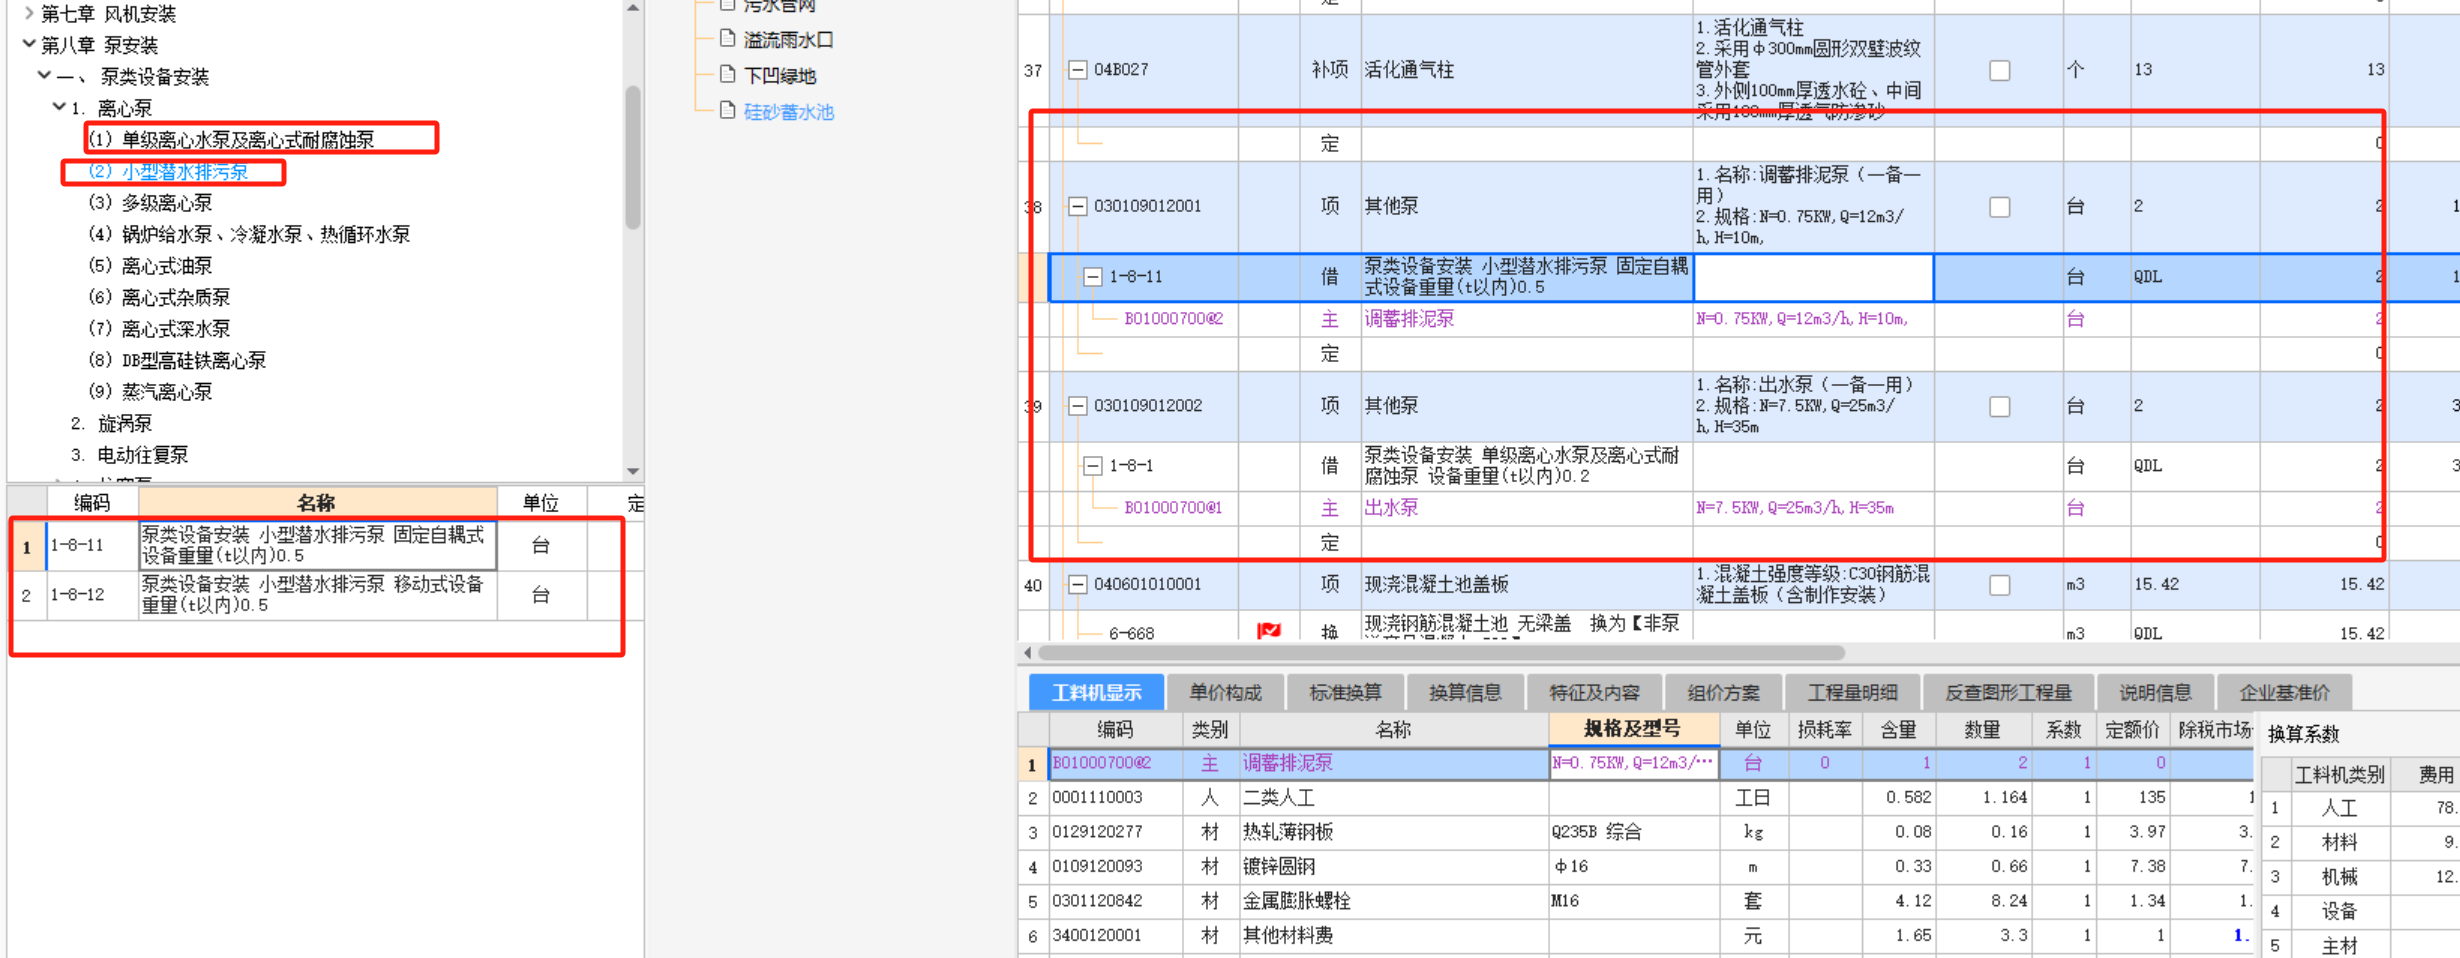Viewport: 2460px width, 958px height.
Task: Switch to the 工料机显示 tab
Action: click(x=1096, y=692)
